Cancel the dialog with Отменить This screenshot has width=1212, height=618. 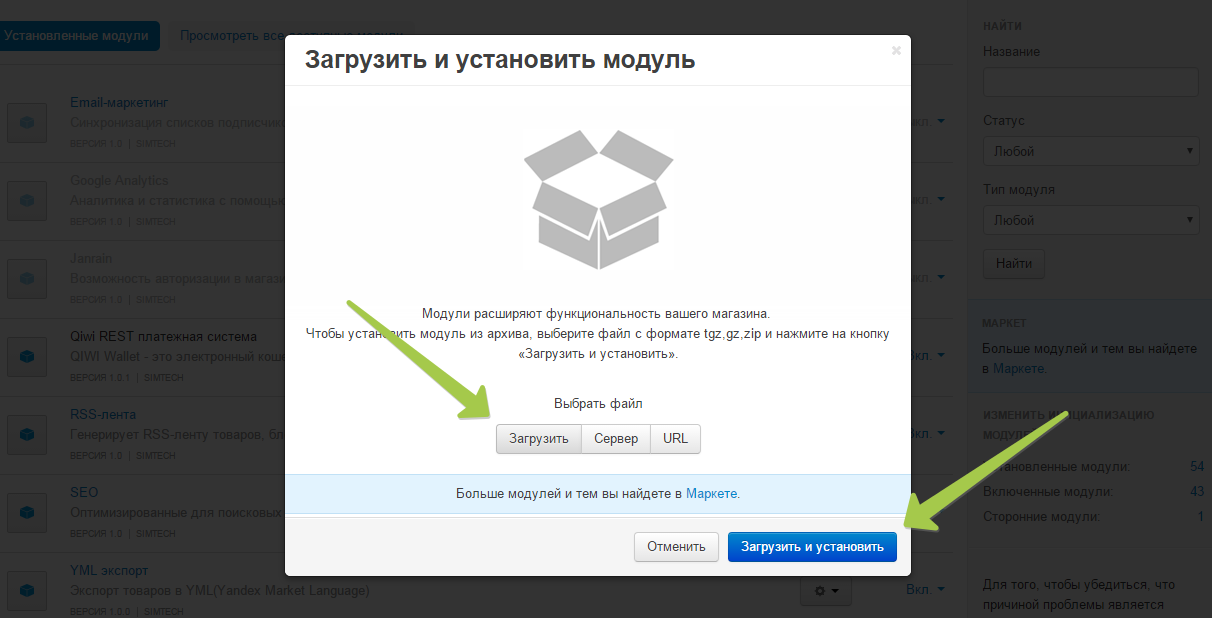(676, 547)
